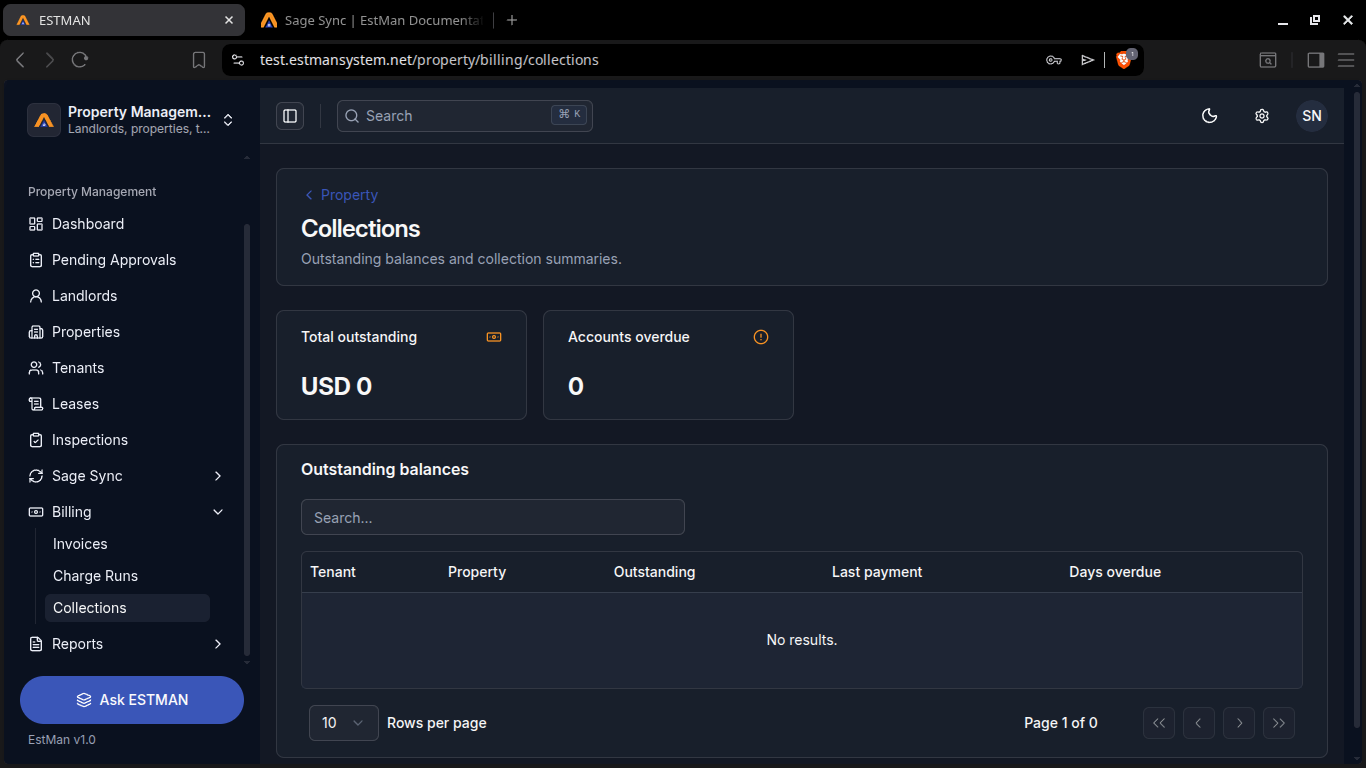Sort by Outstanding column header
This screenshot has height=768, width=1366.
pyautogui.click(x=654, y=572)
